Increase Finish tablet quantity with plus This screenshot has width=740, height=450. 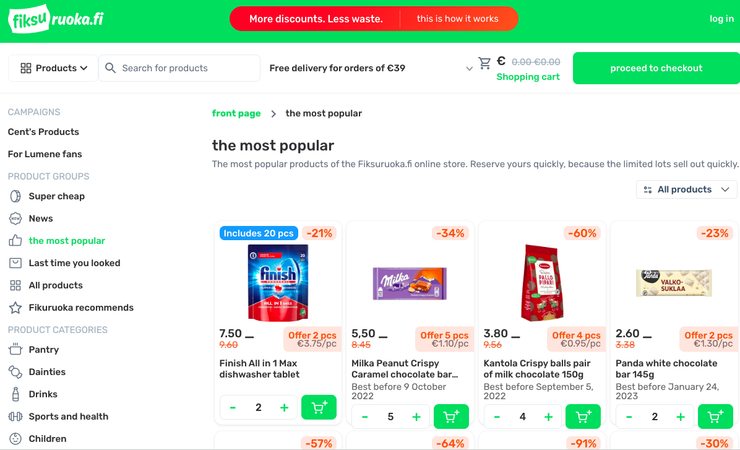coord(284,408)
